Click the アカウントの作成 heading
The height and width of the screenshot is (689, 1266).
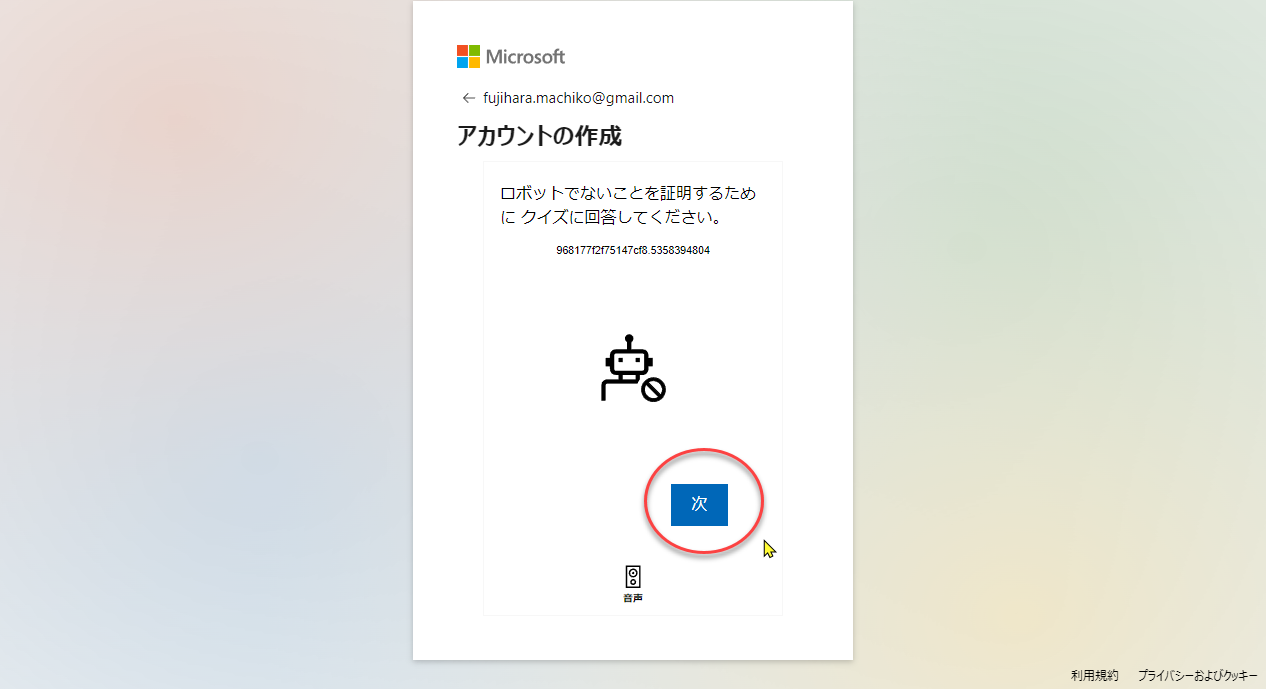(539, 136)
